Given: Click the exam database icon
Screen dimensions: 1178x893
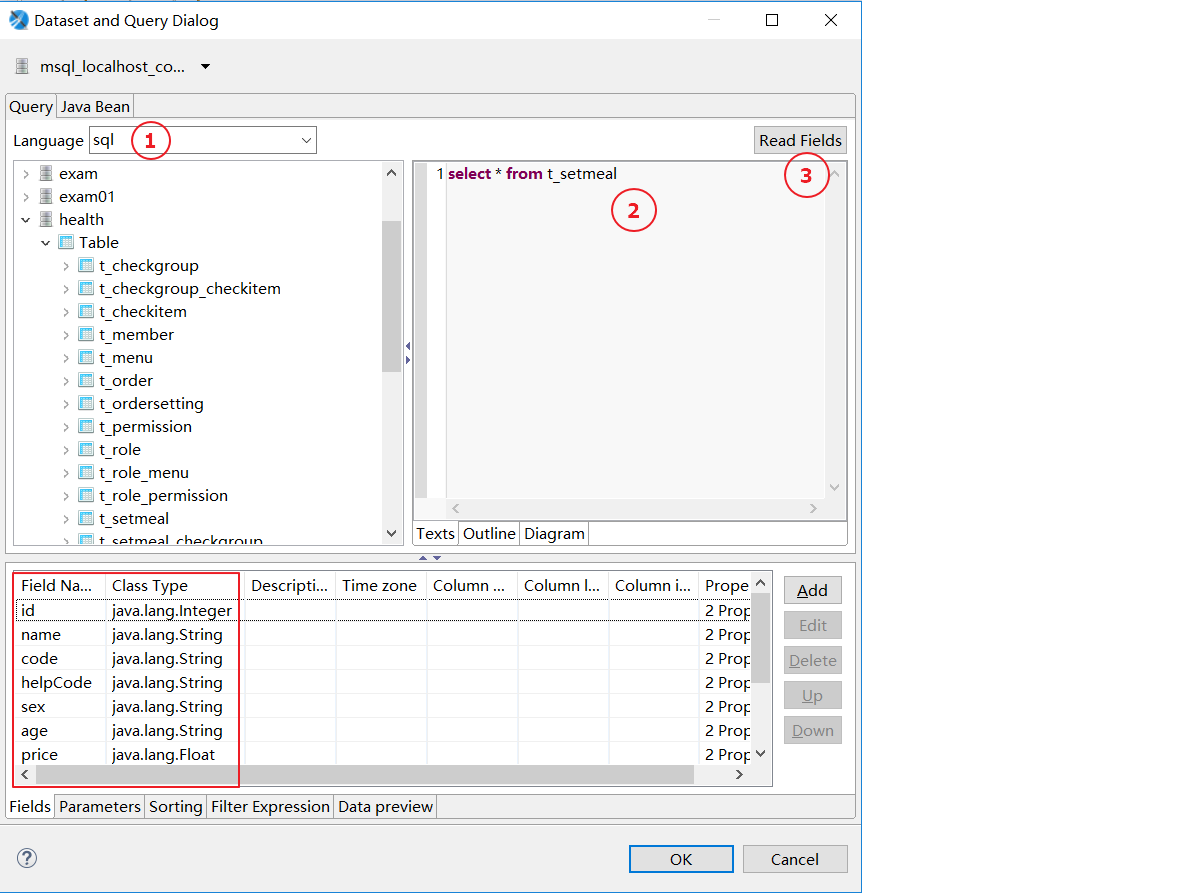Looking at the screenshot, I should (x=46, y=173).
